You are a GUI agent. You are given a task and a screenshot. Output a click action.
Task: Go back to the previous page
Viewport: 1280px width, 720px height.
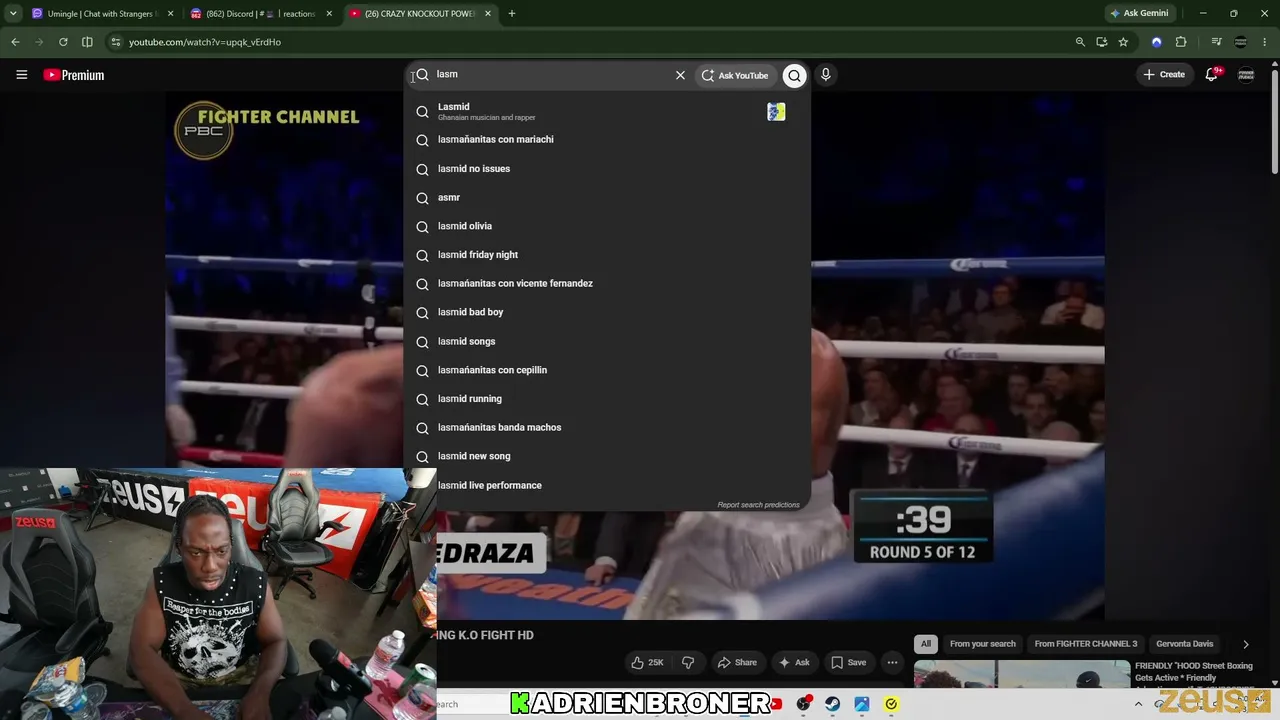point(15,42)
